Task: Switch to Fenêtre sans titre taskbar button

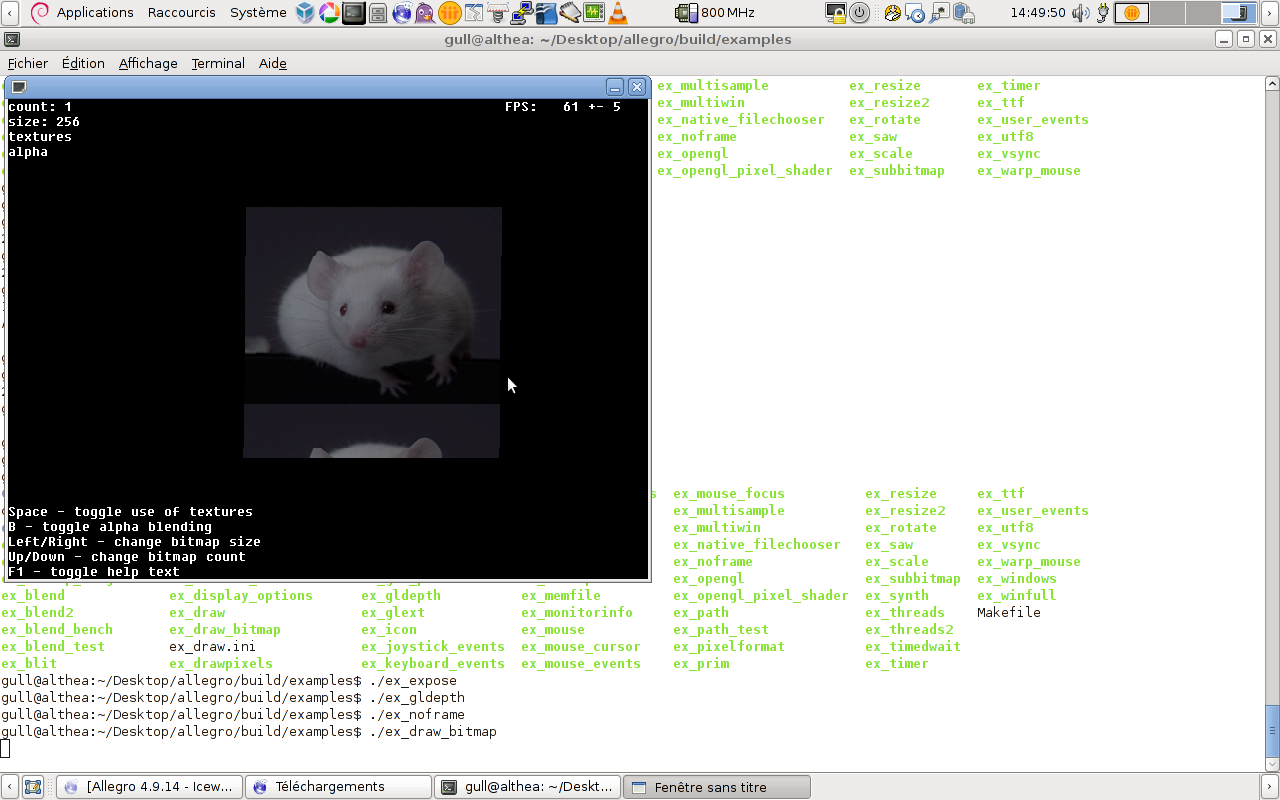Action: pos(716,787)
